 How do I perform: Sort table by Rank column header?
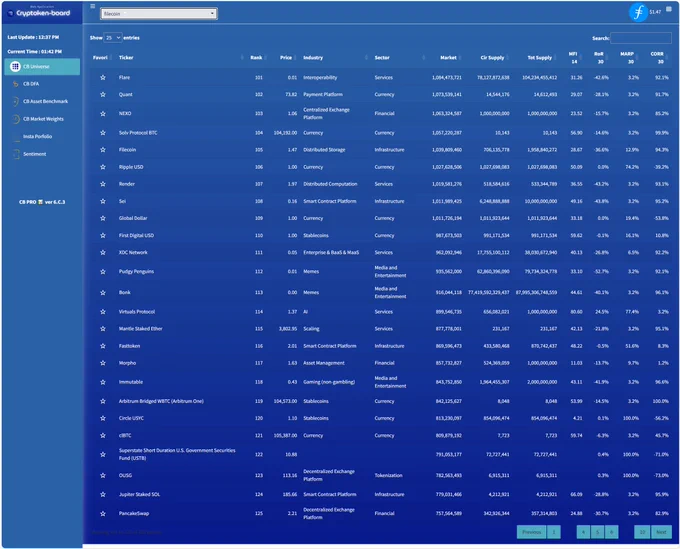point(257,58)
